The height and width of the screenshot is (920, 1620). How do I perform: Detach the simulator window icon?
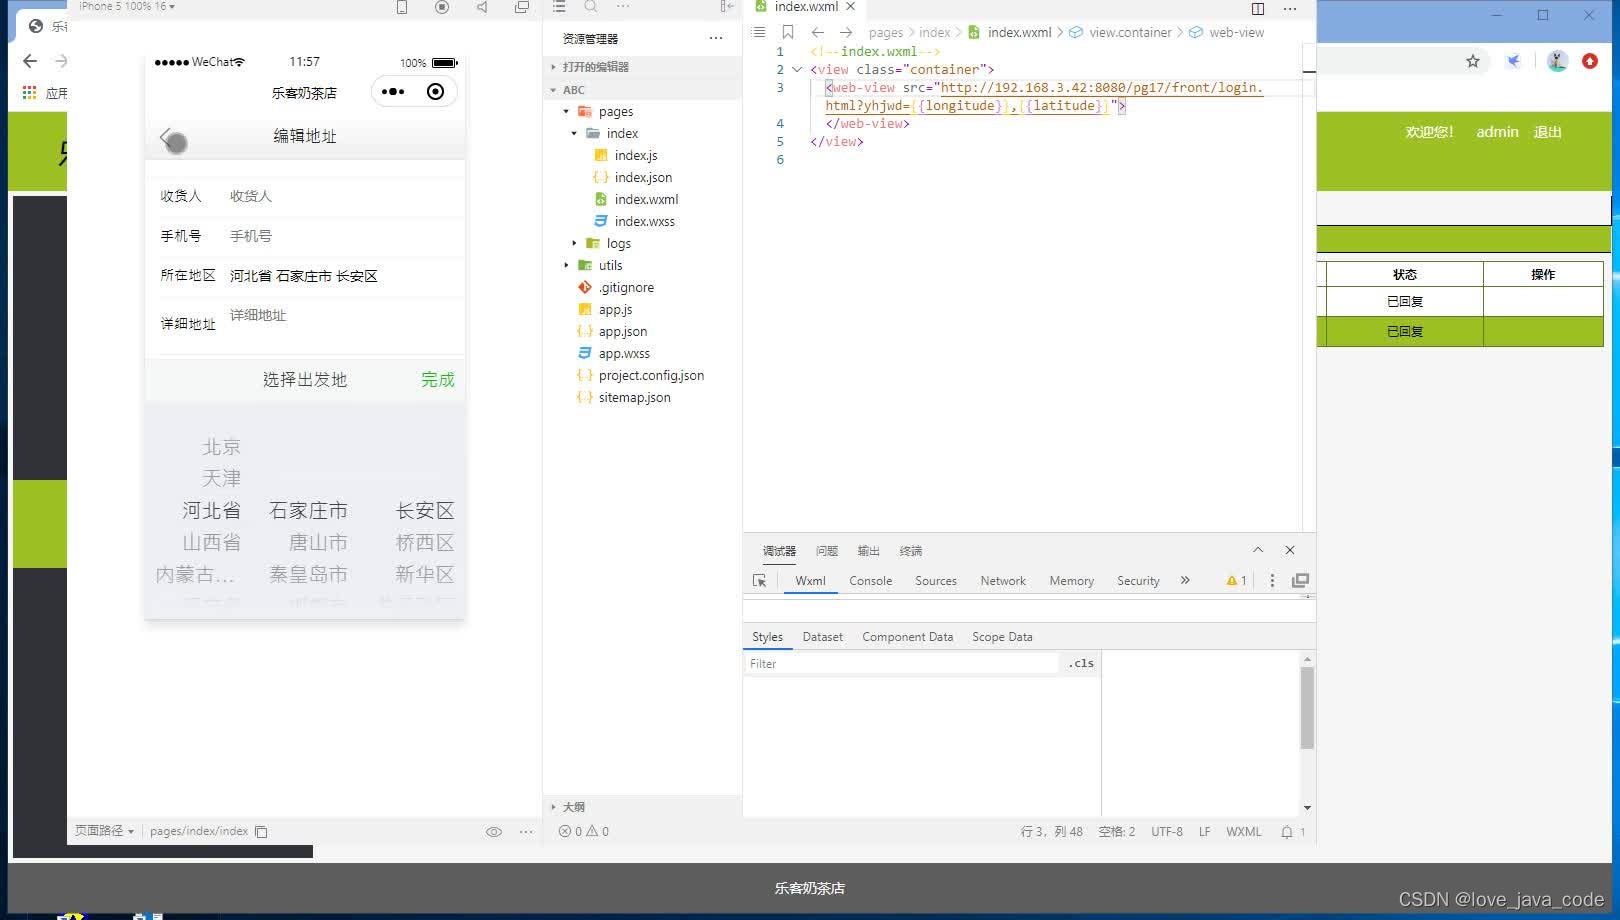point(522,7)
